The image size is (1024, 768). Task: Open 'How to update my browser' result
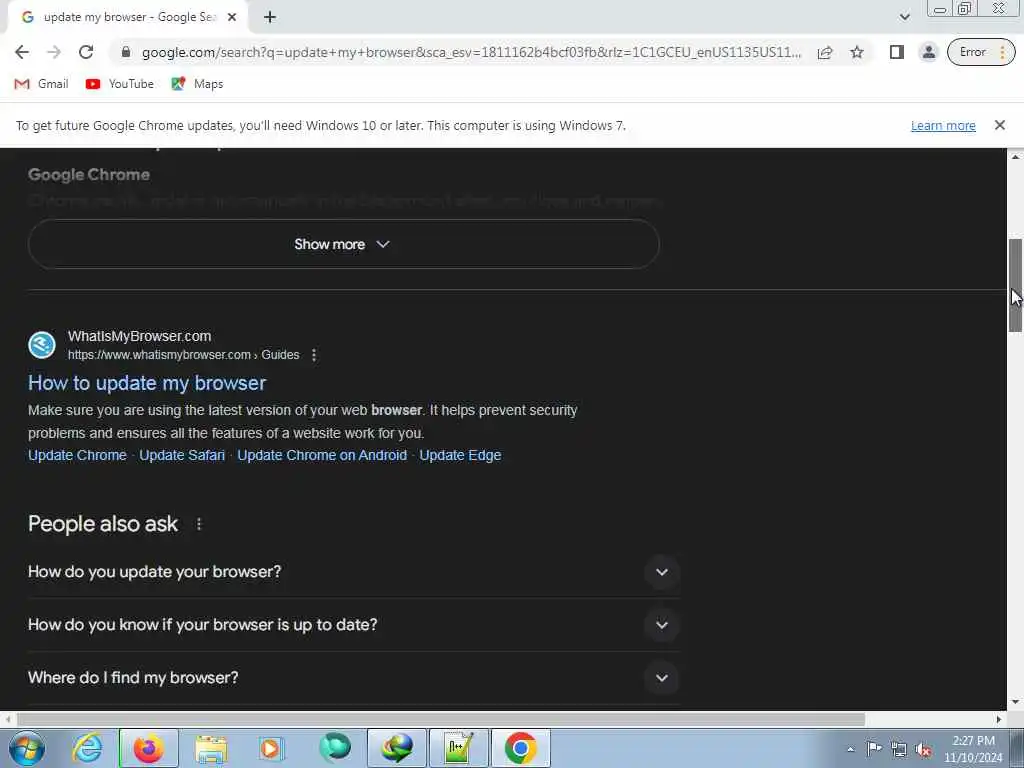[x=147, y=383]
